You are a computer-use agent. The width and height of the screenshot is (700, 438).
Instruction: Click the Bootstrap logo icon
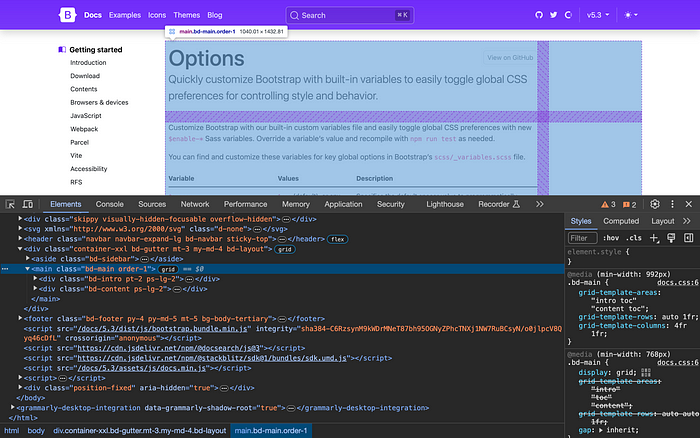click(x=67, y=15)
